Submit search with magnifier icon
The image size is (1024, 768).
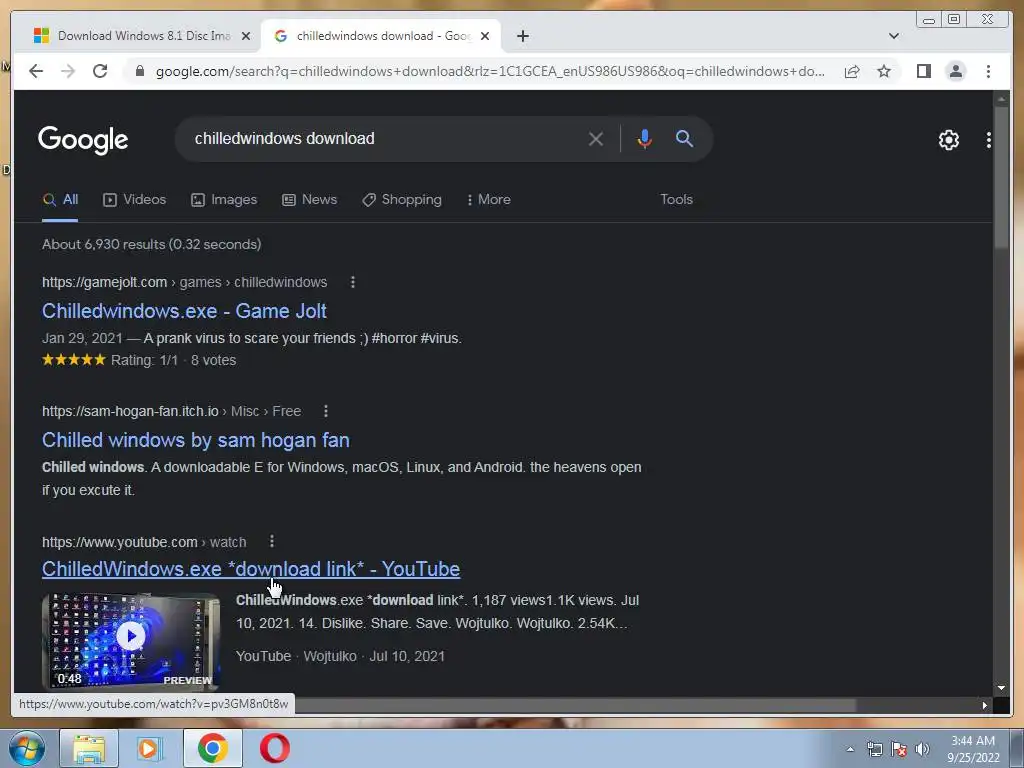click(x=684, y=138)
